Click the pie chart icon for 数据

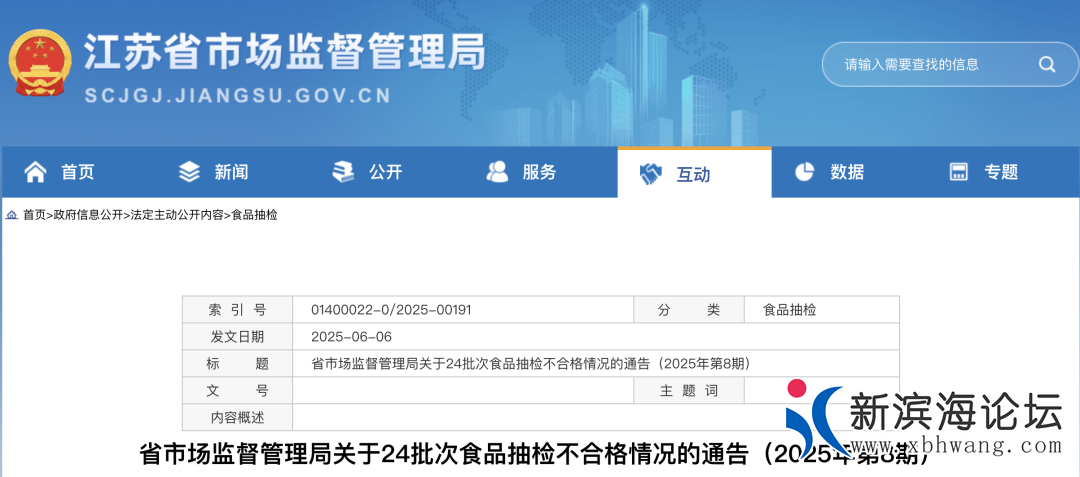(x=804, y=172)
